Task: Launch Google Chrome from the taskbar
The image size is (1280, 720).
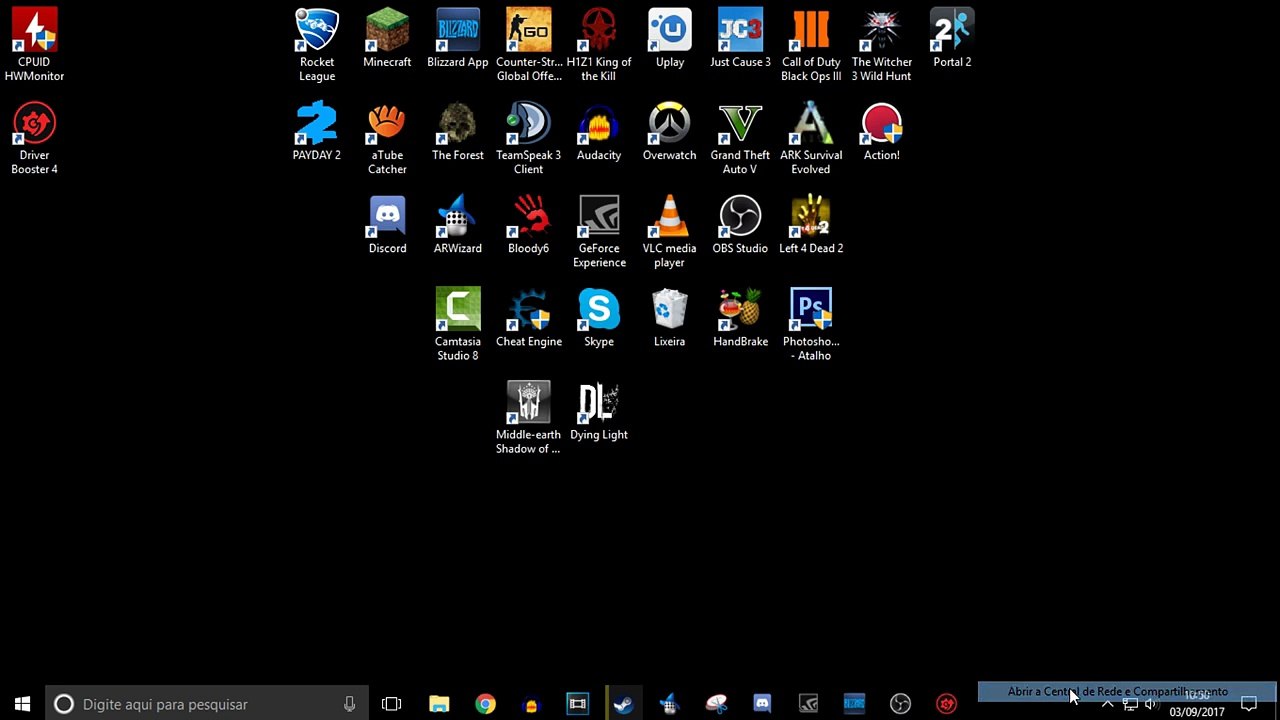Action: point(485,704)
